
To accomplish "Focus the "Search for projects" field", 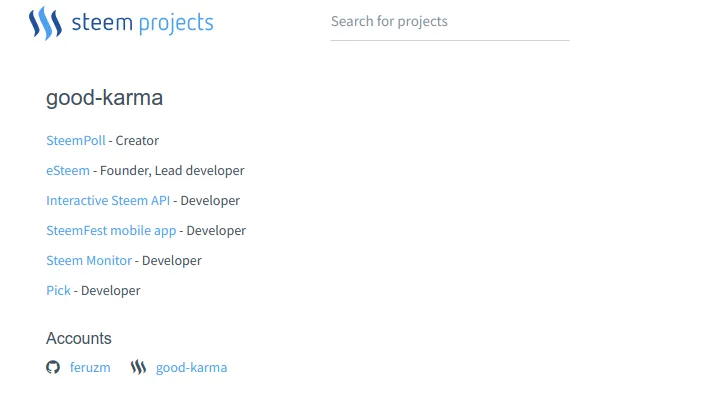I will coord(450,22).
